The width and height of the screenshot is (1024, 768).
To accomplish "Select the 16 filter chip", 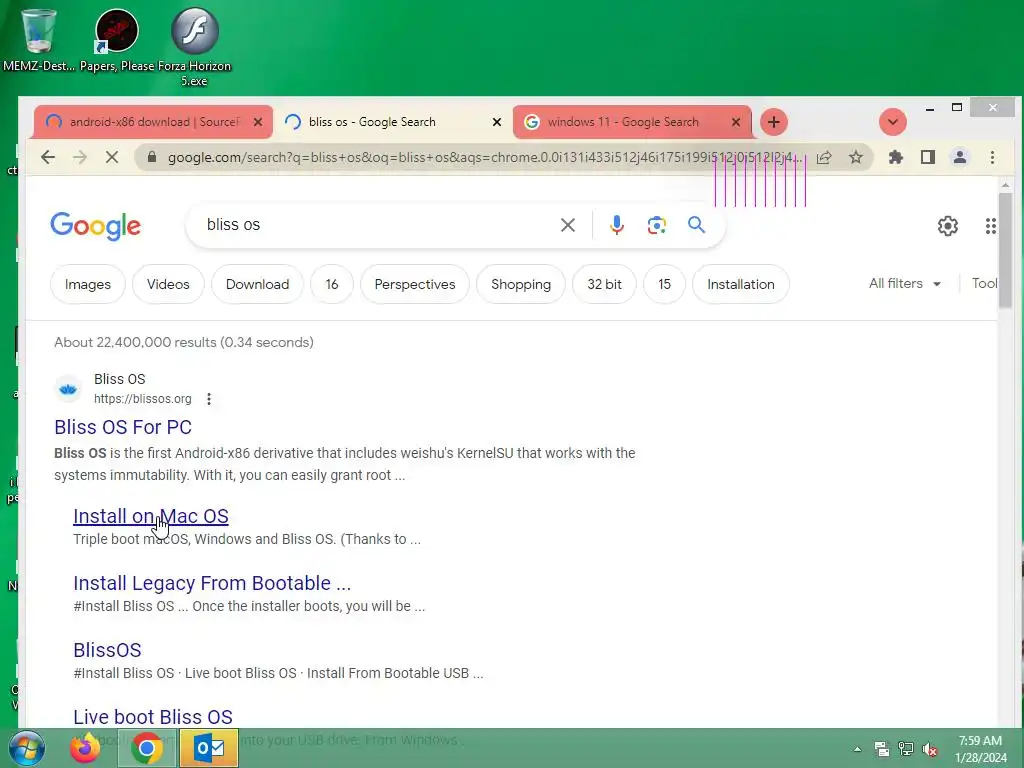I will tap(332, 284).
